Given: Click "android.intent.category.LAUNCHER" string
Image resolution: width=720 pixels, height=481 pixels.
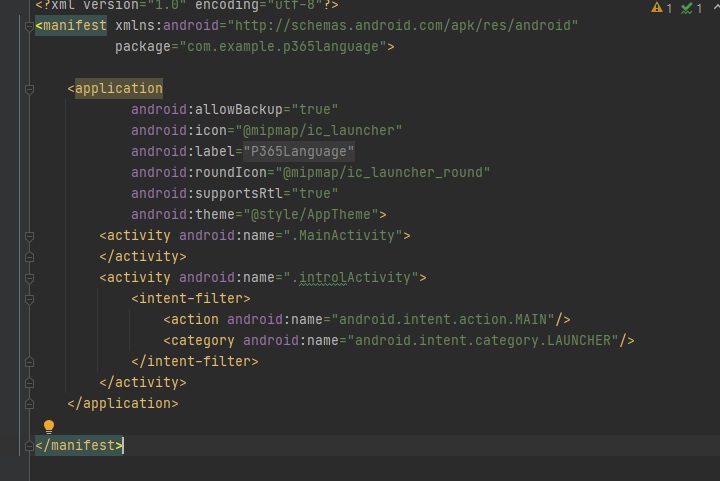Looking at the screenshot, I should [x=483, y=340].
